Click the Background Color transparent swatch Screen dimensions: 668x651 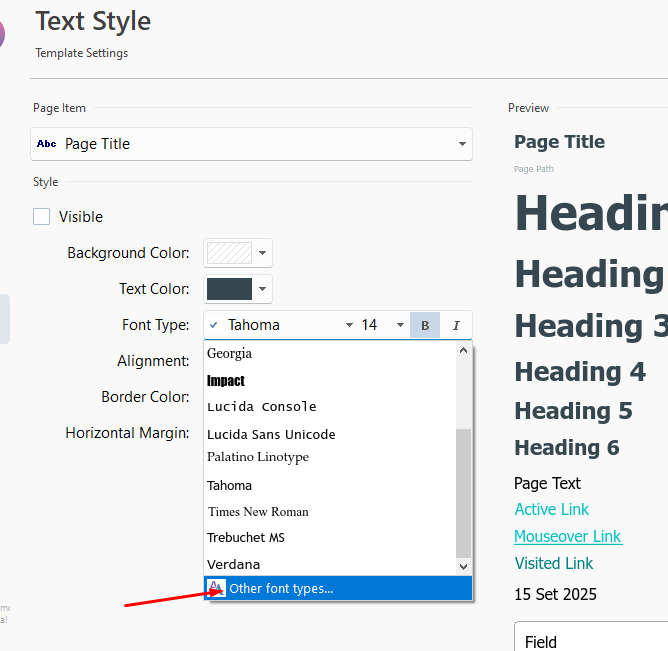click(x=229, y=253)
